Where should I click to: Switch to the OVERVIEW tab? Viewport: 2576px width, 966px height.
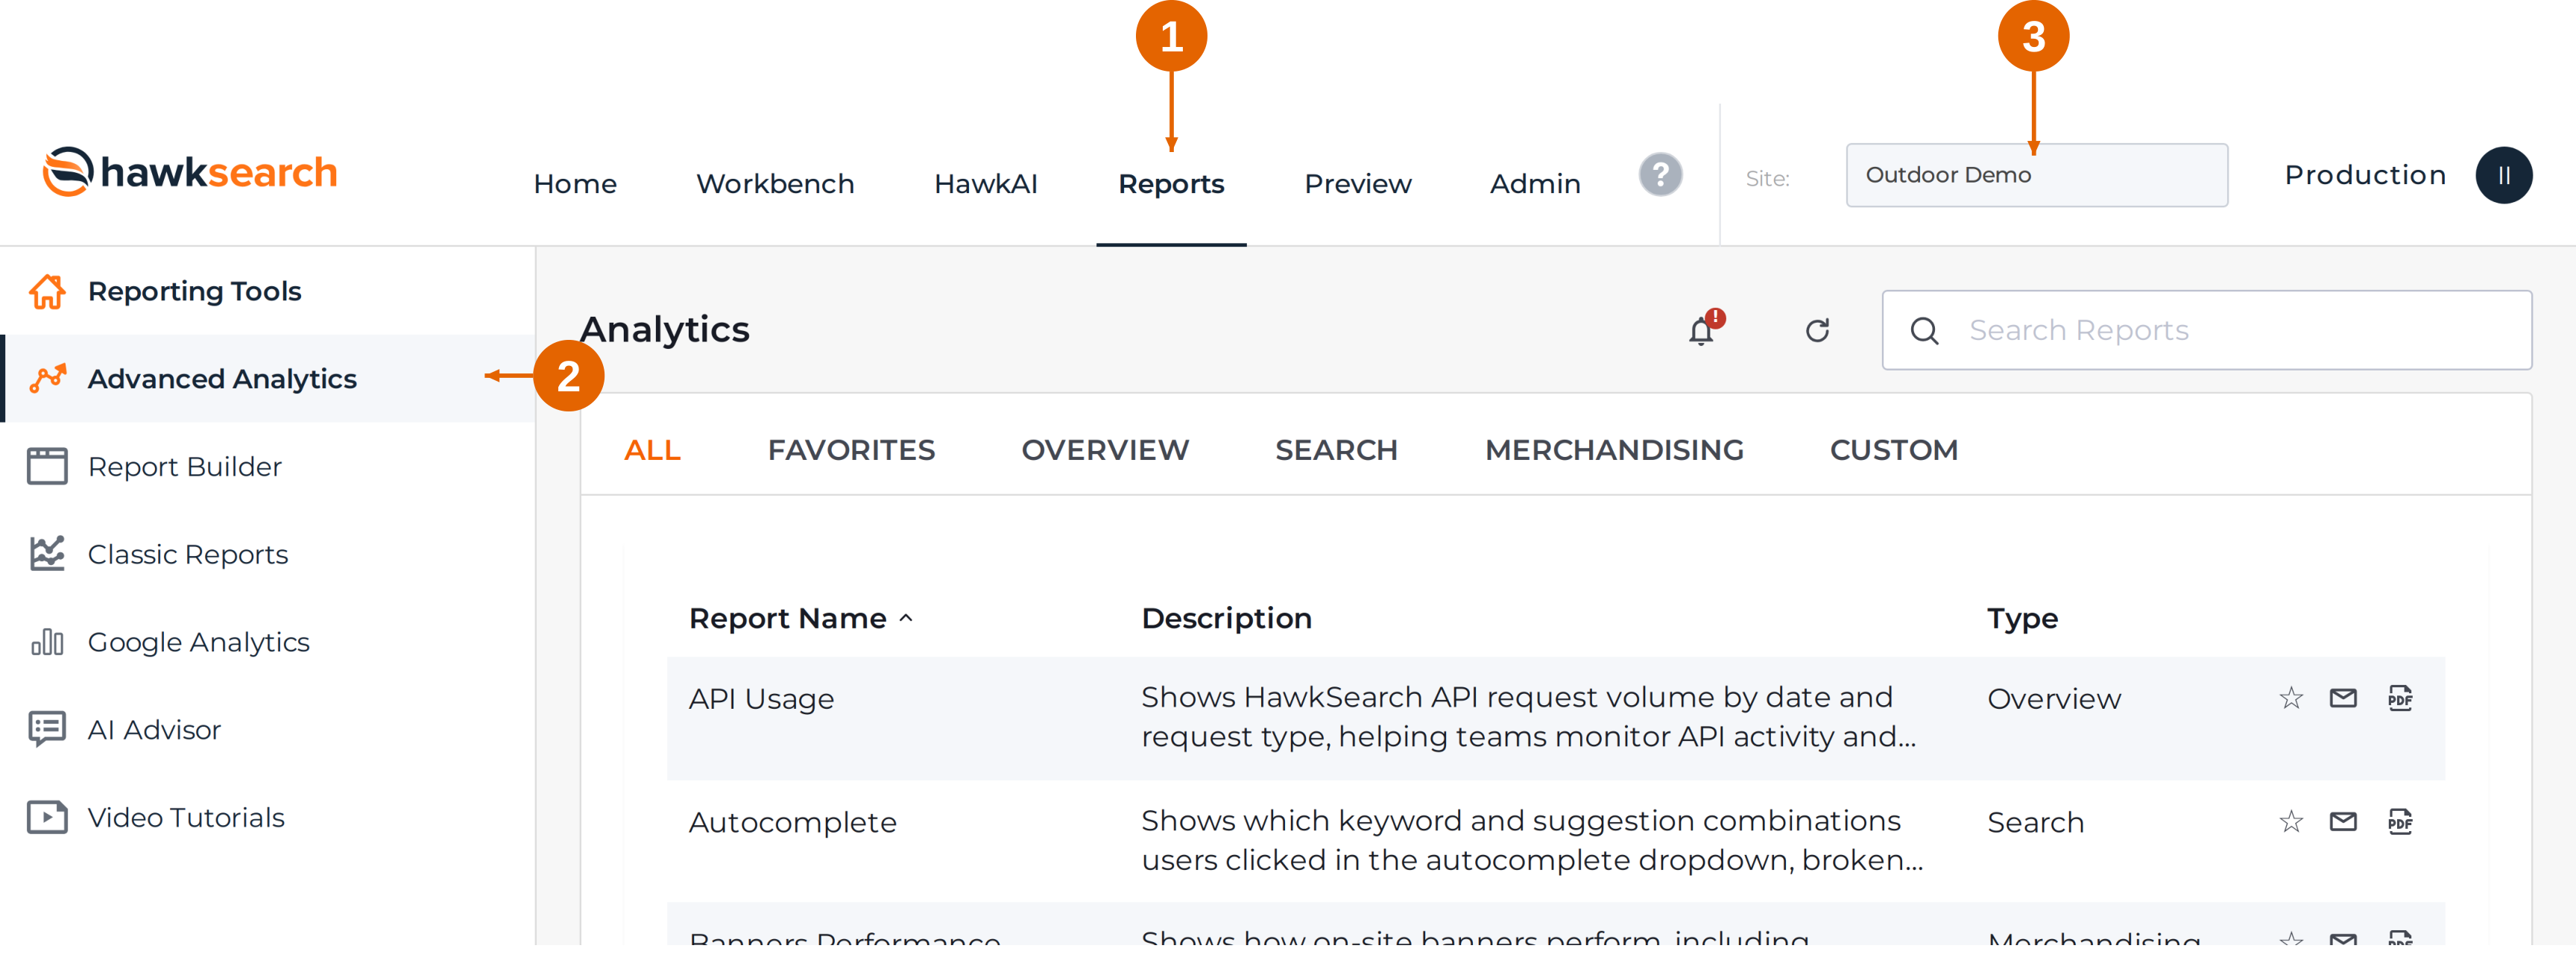coord(1105,450)
